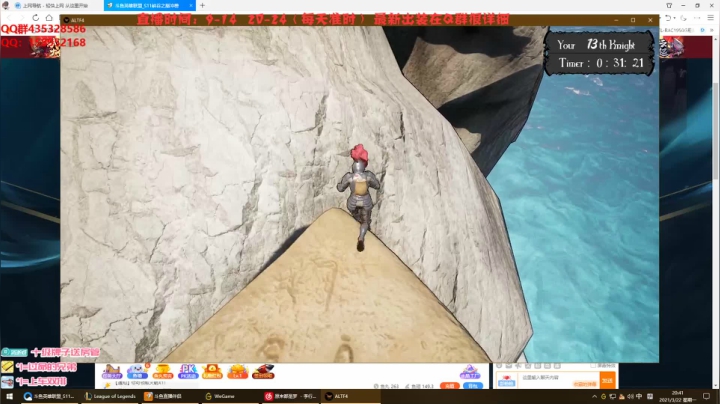Open the castle task hall icon
The image size is (720, 404).
112,371
